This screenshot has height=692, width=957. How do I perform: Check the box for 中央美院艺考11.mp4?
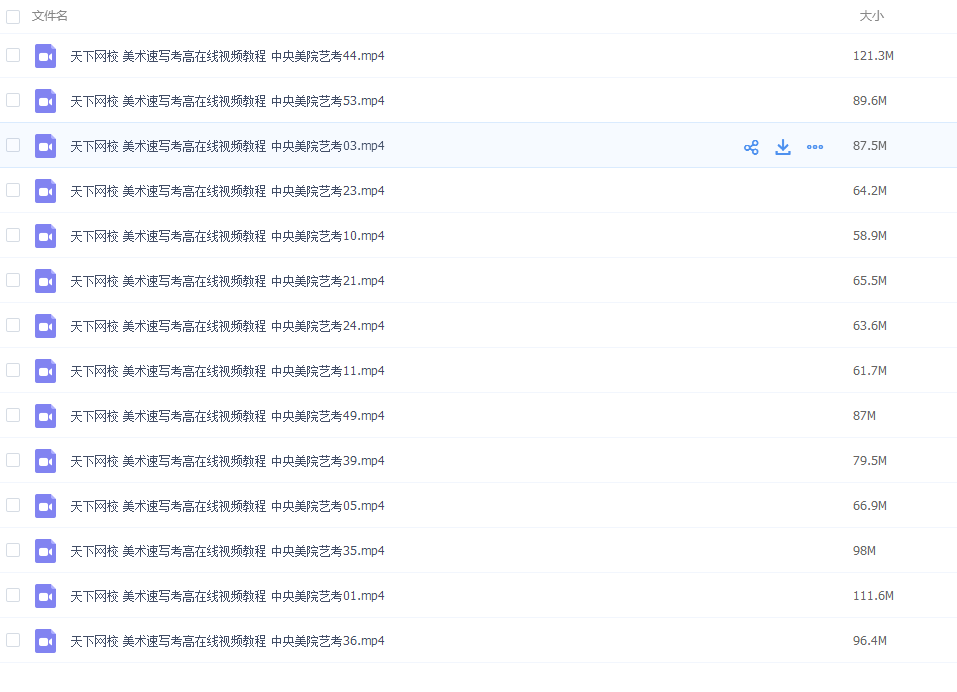[13, 370]
